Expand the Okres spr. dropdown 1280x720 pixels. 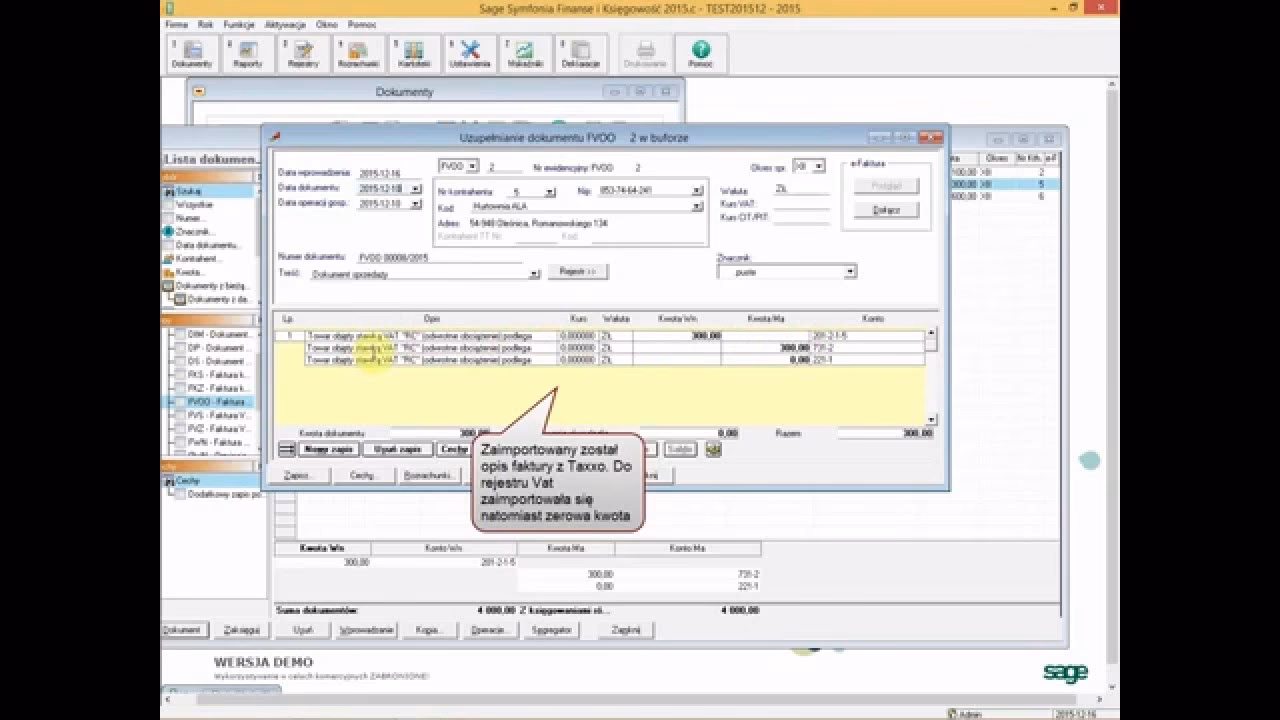tap(818, 167)
